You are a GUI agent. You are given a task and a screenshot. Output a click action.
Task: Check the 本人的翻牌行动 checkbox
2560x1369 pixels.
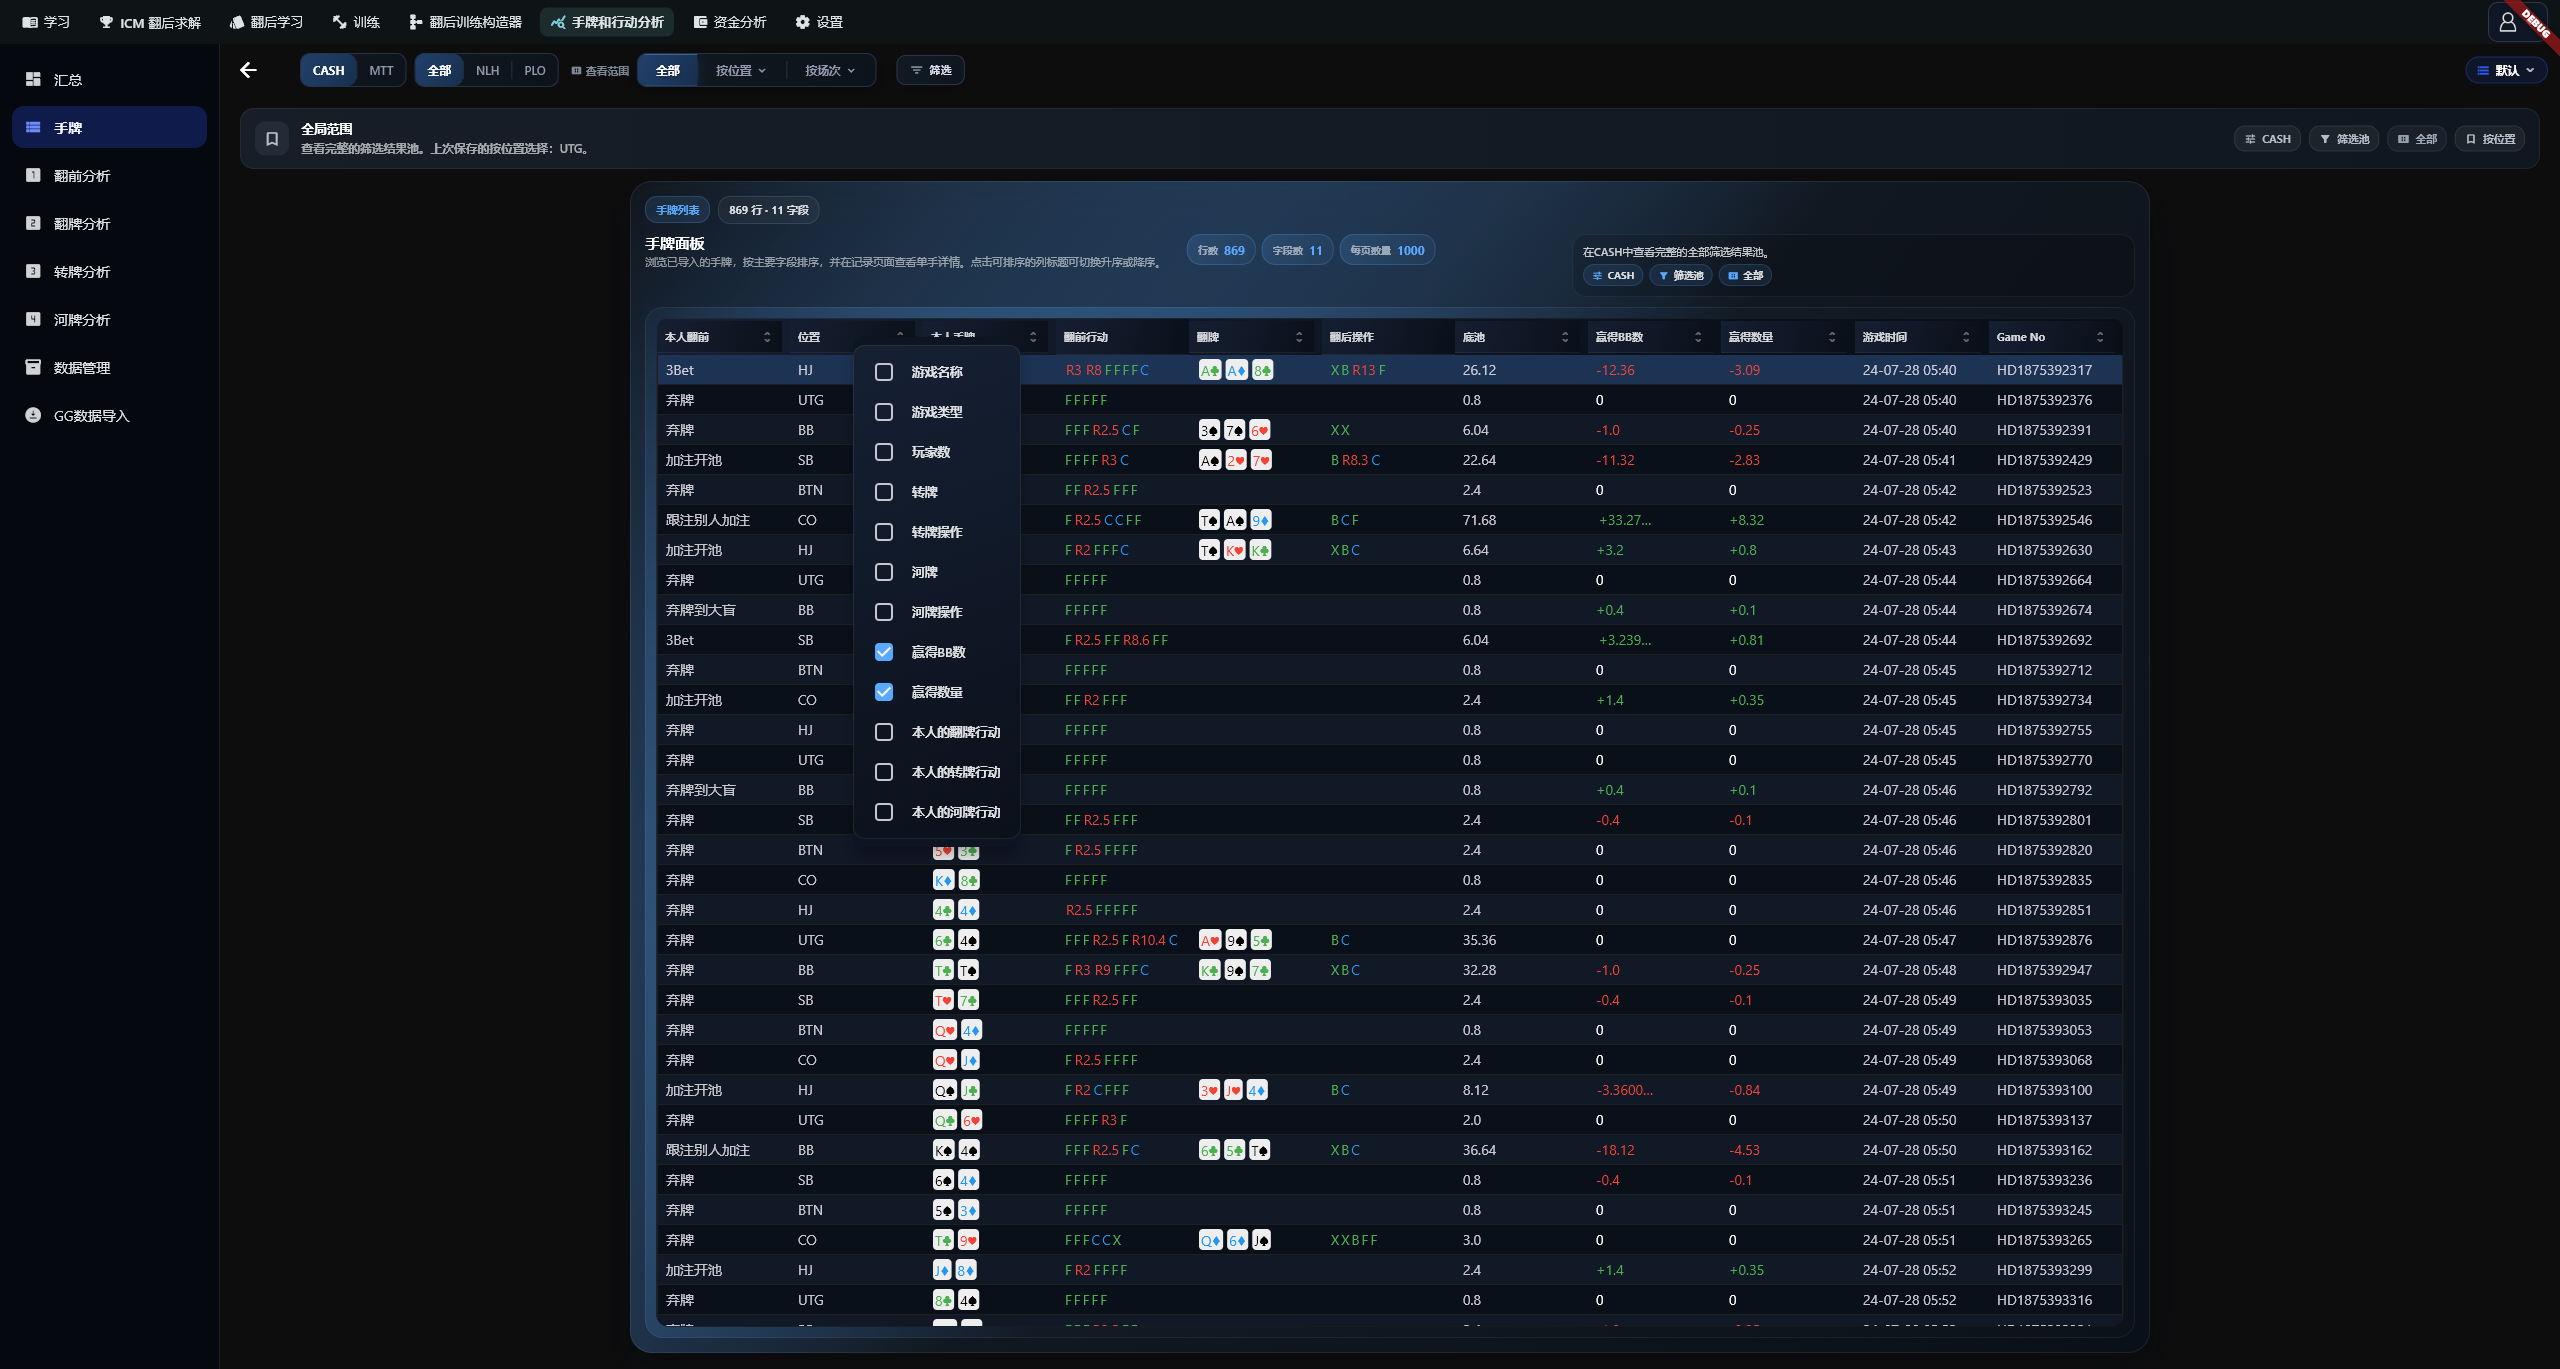click(x=884, y=732)
